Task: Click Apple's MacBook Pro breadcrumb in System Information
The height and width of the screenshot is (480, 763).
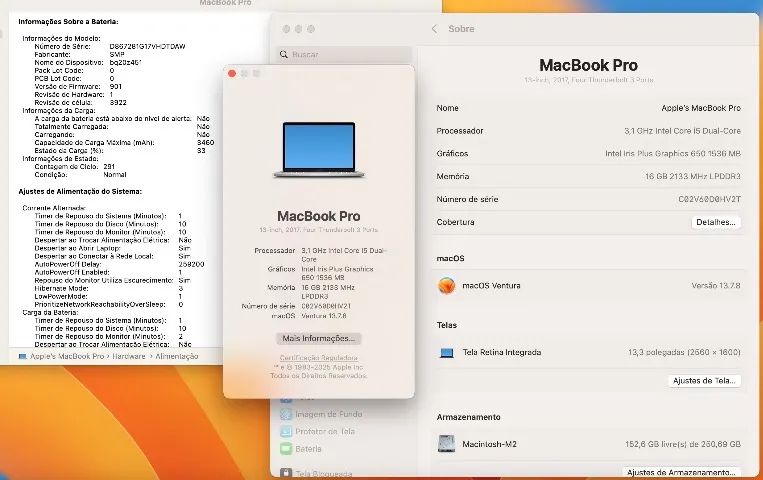Action: [67, 356]
